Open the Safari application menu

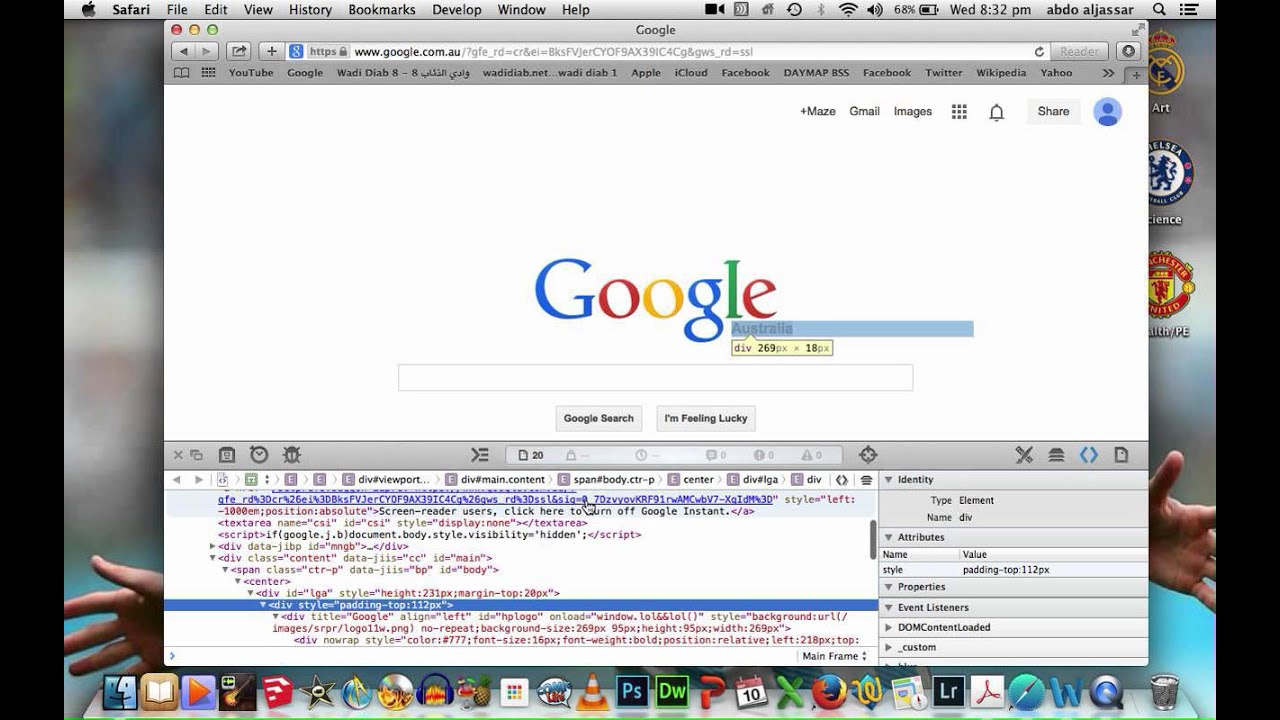(x=131, y=9)
